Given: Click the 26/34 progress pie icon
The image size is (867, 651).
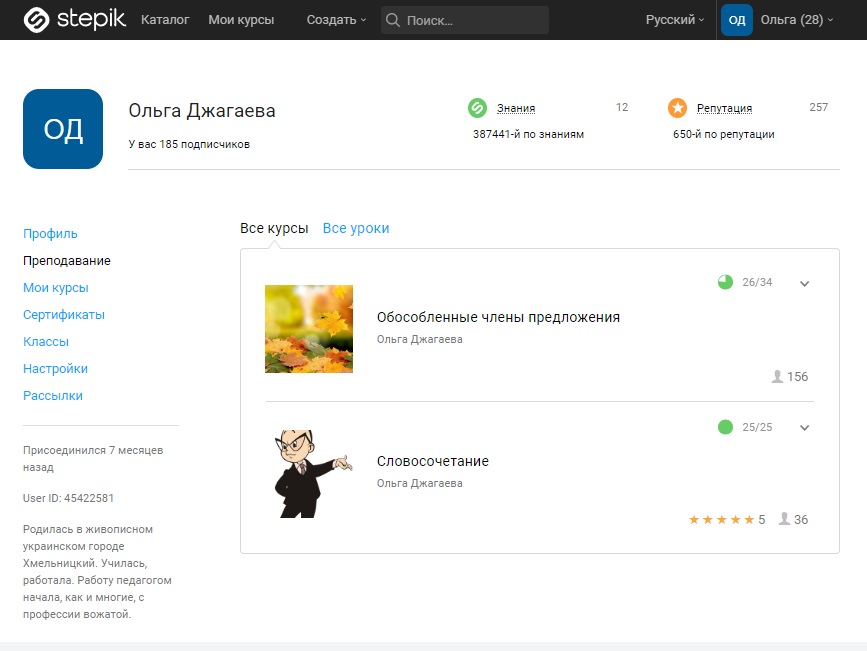Looking at the screenshot, I should (x=725, y=282).
